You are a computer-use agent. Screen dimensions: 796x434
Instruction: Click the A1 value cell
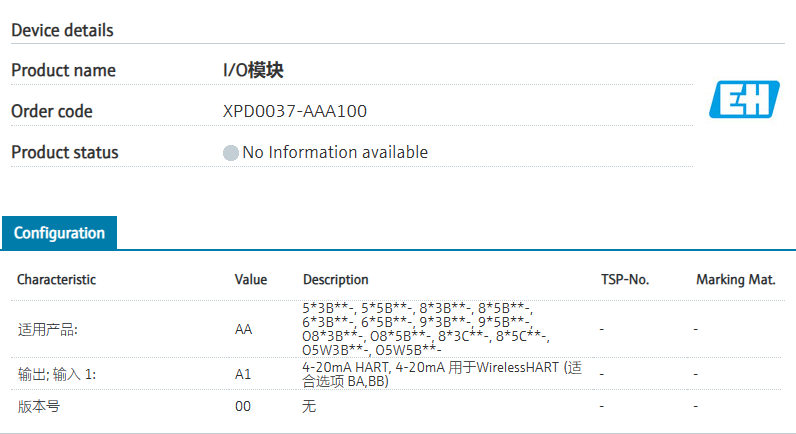[x=243, y=374]
